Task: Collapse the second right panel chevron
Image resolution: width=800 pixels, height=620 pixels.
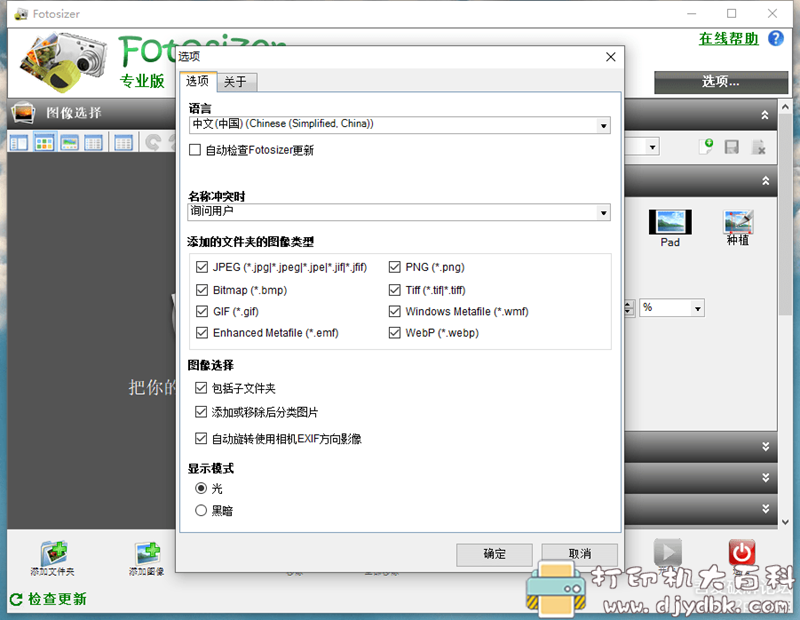Action: [x=765, y=181]
